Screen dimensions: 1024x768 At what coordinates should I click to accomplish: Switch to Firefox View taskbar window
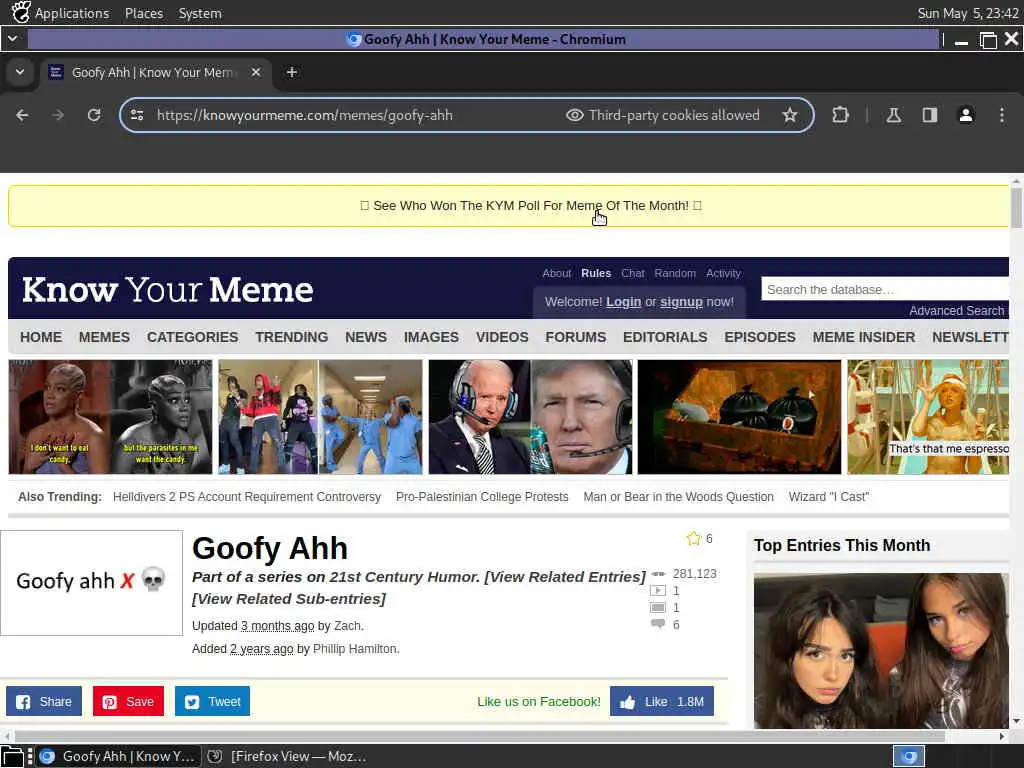click(287, 756)
